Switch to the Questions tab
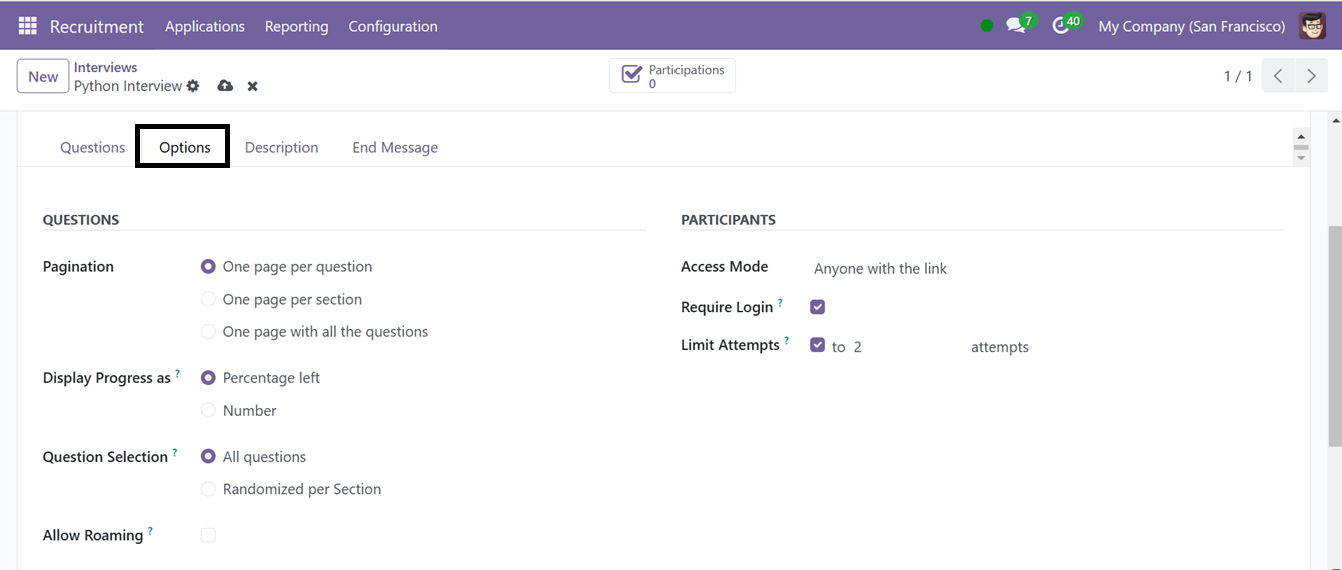 92,147
